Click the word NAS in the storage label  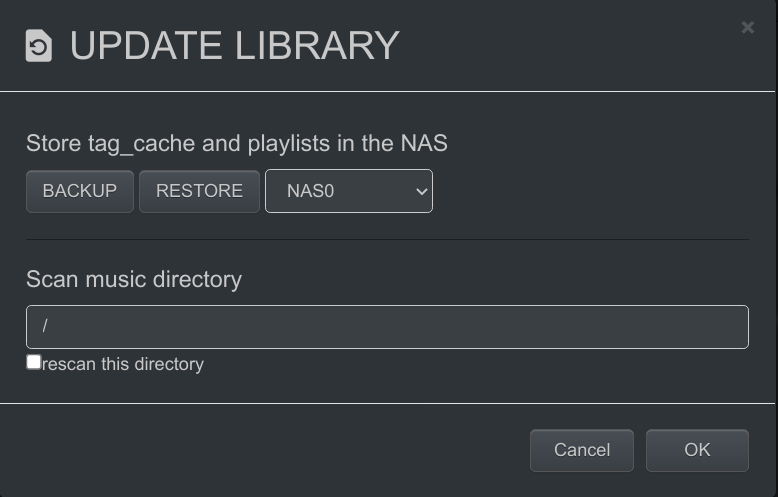424,143
